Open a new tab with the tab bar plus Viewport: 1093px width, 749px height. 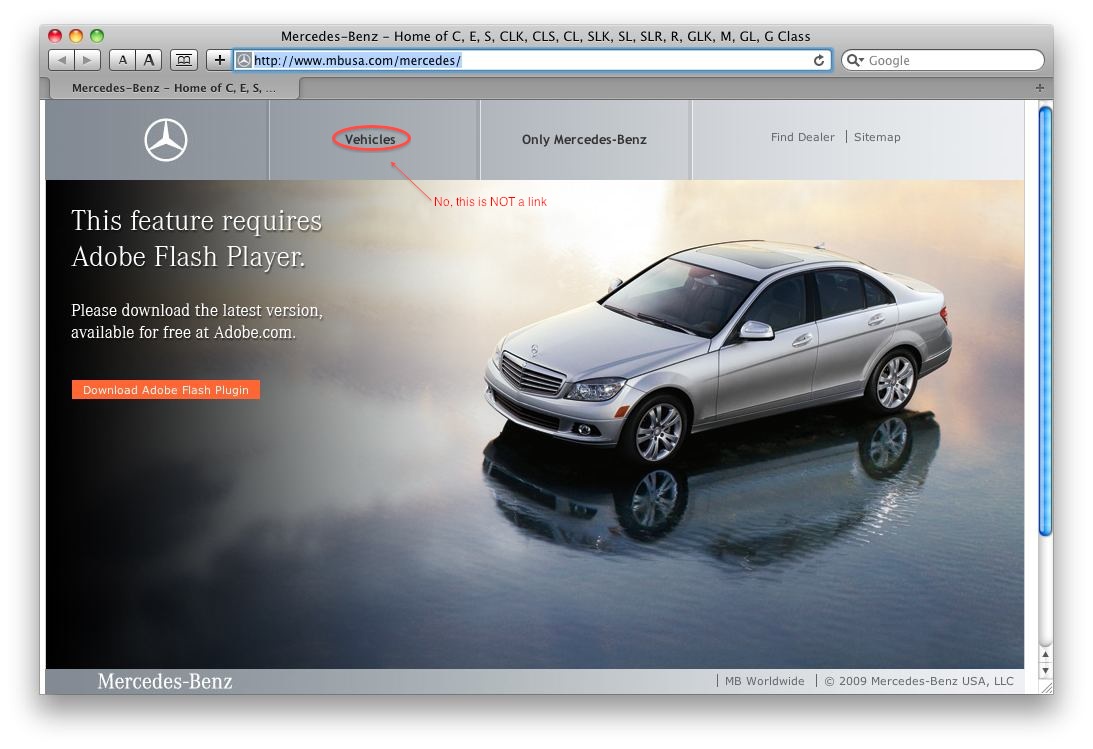click(1039, 88)
